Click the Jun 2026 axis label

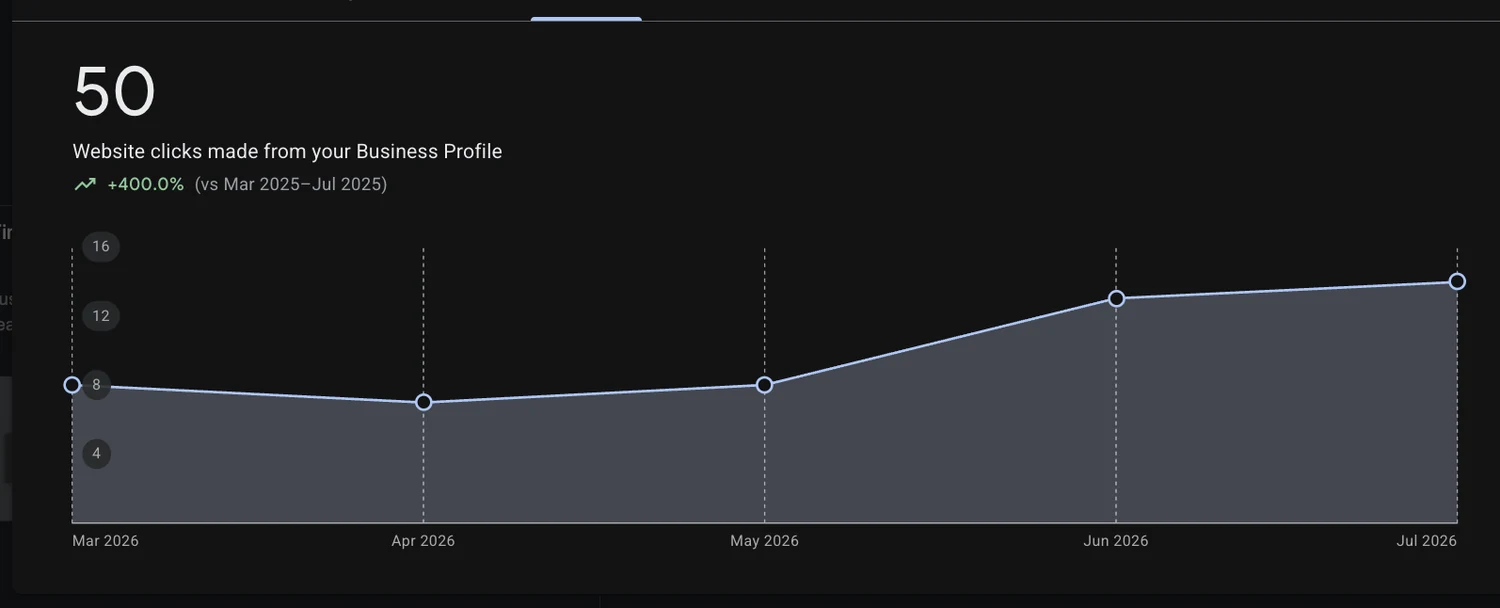(x=1116, y=541)
